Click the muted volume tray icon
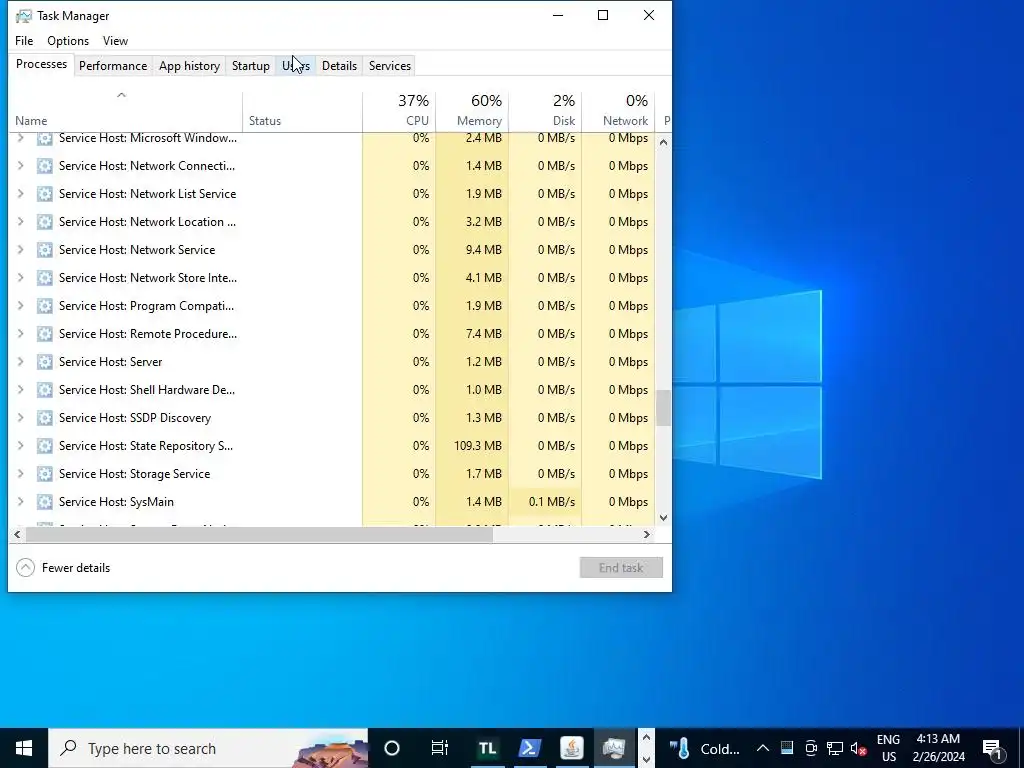 (x=858, y=748)
